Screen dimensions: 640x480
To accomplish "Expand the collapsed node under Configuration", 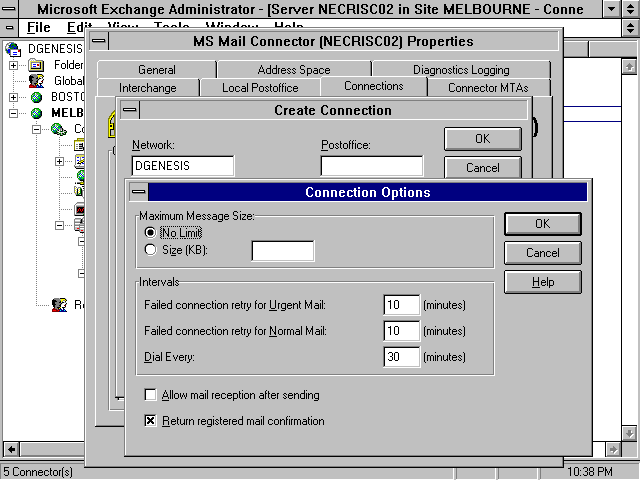I will pyautogui.click(x=59, y=161).
